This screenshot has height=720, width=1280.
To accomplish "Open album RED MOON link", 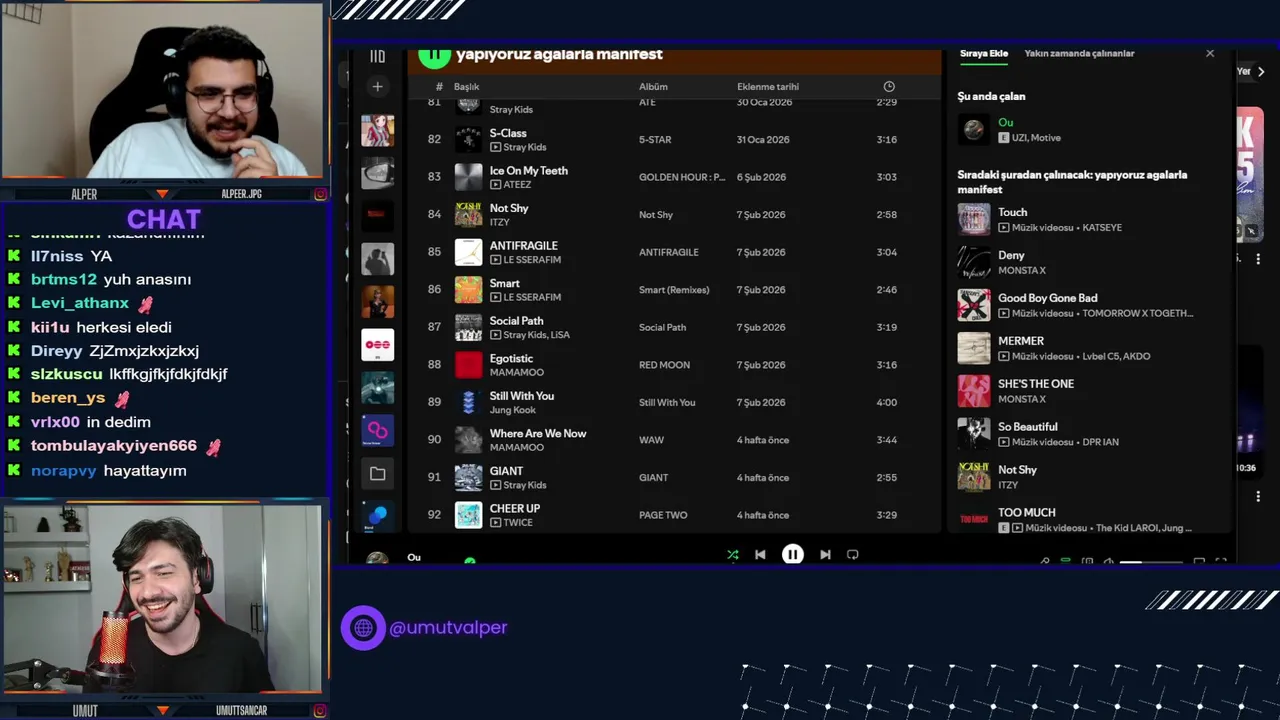I will pyautogui.click(x=664, y=365).
